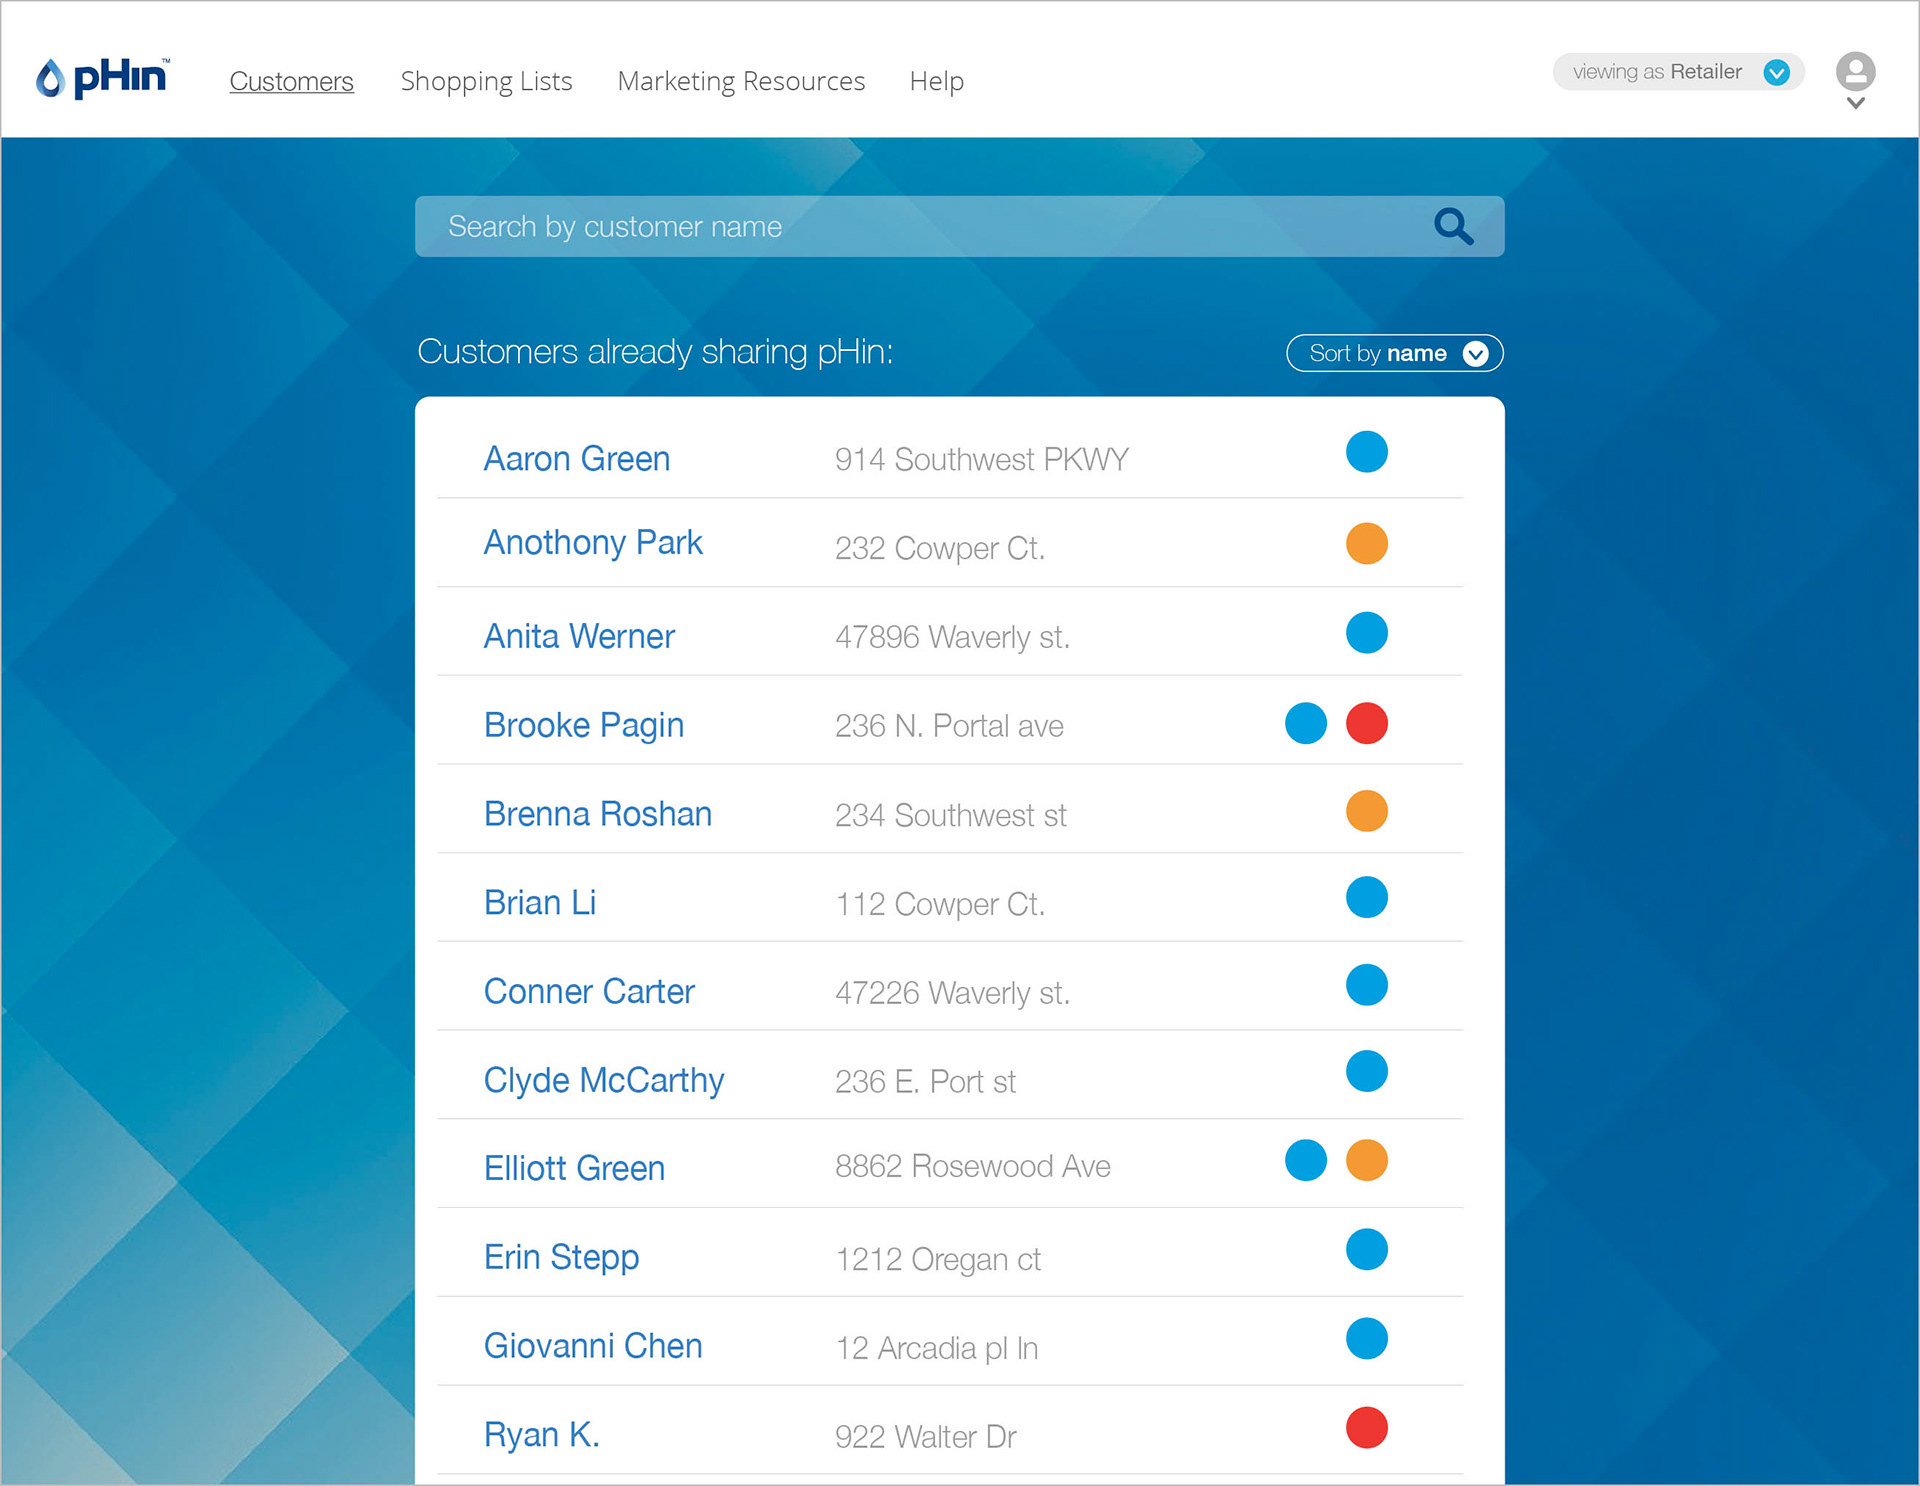This screenshot has height=1486, width=1920.
Task: Select address 236 N. Portal ave
Action: coord(949,726)
